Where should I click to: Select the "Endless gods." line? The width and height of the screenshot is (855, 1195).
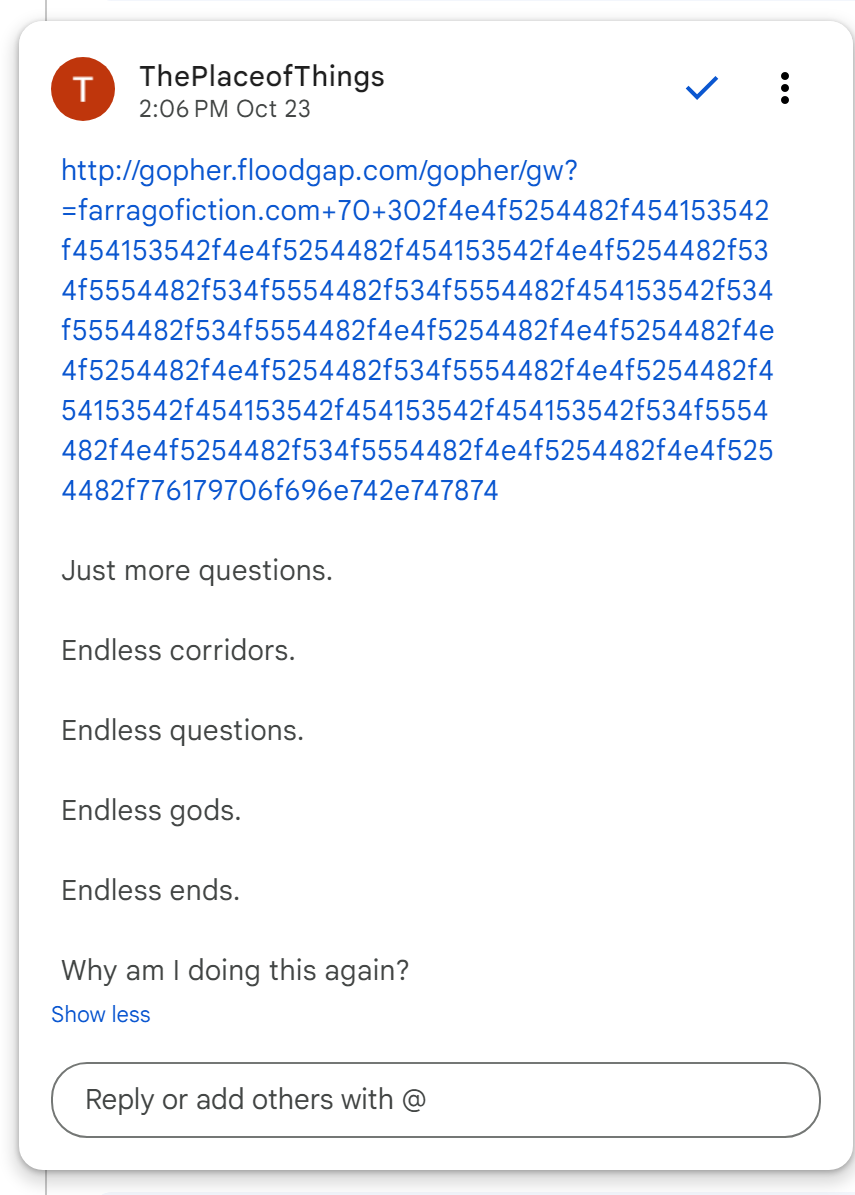click(x=151, y=810)
